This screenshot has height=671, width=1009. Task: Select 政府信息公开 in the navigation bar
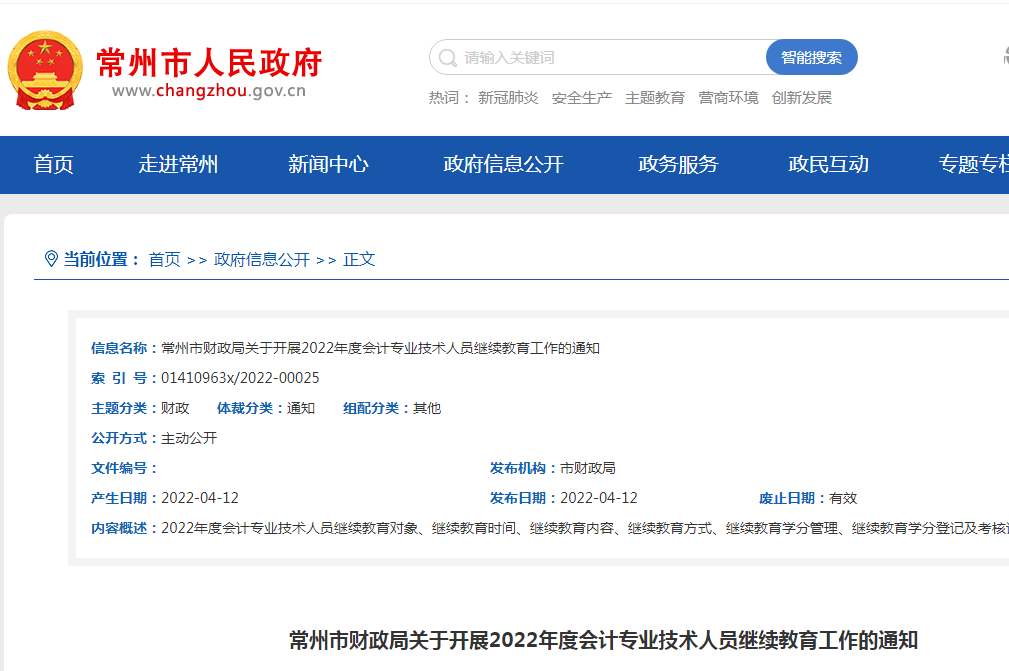coord(503,165)
